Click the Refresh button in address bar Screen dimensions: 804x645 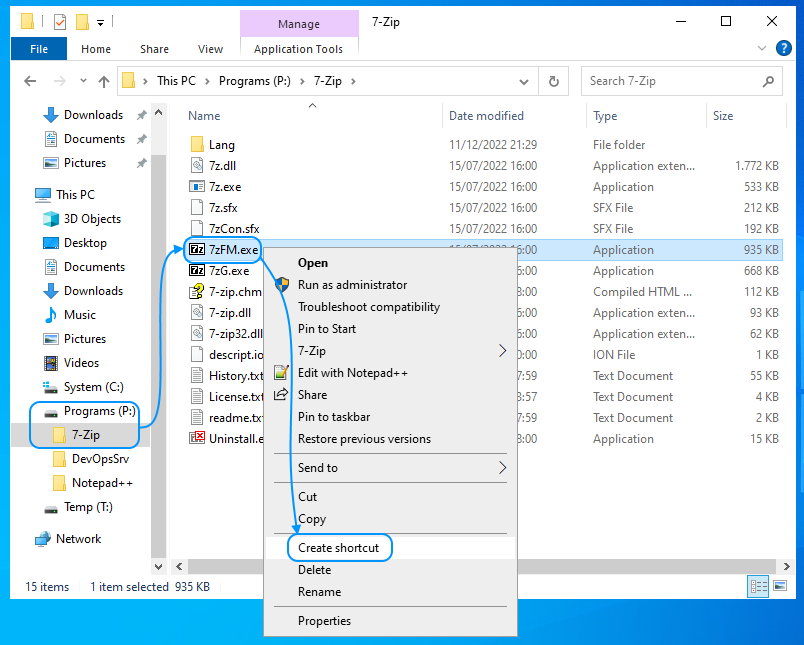554,81
